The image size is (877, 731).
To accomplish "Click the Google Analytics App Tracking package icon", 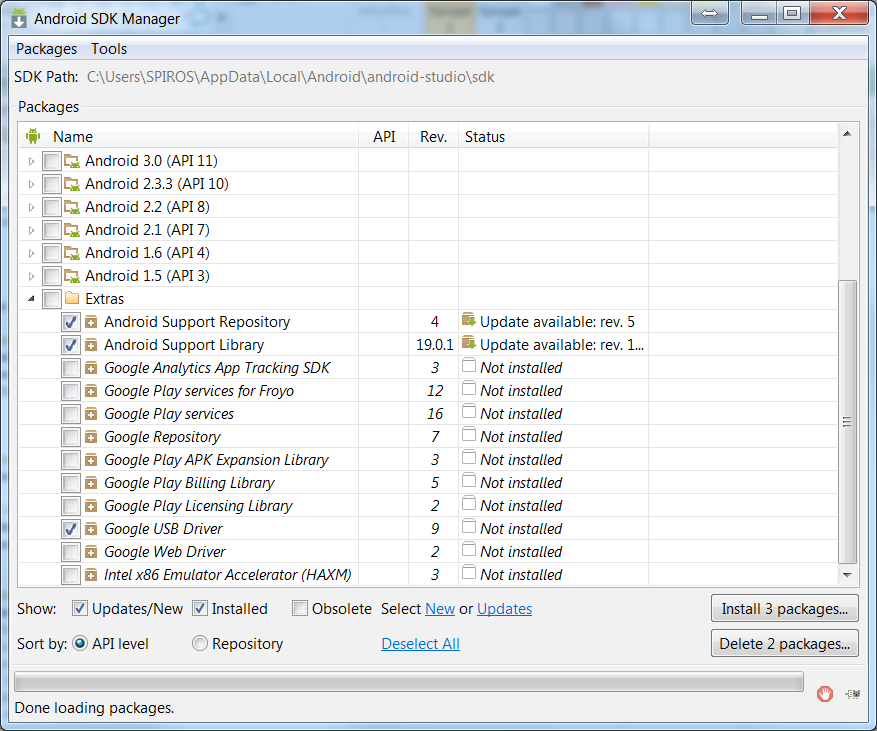I will pyautogui.click(x=91, y=368).
